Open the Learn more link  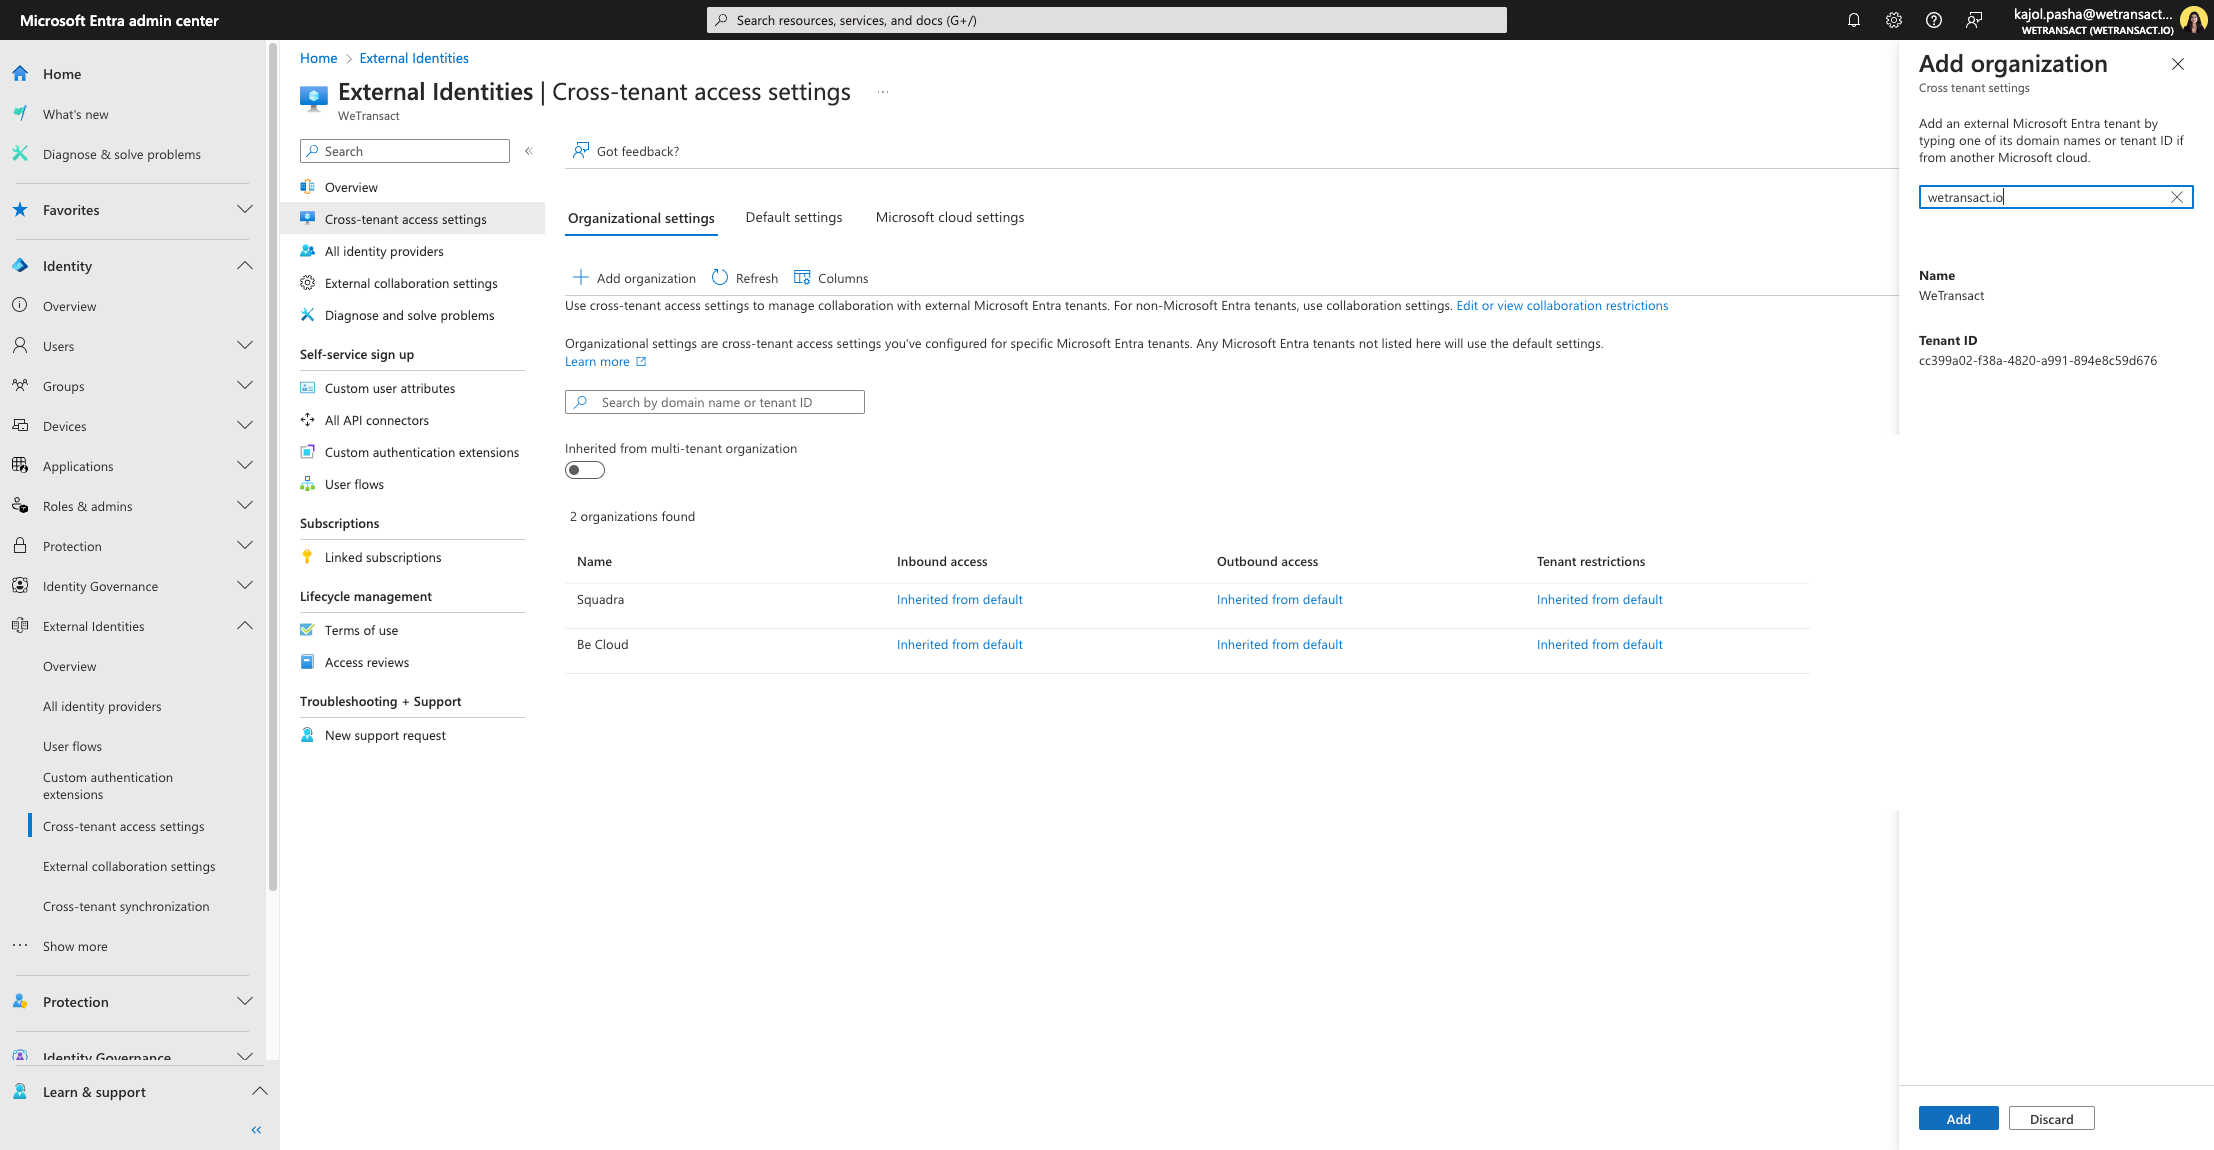point(605,362)
